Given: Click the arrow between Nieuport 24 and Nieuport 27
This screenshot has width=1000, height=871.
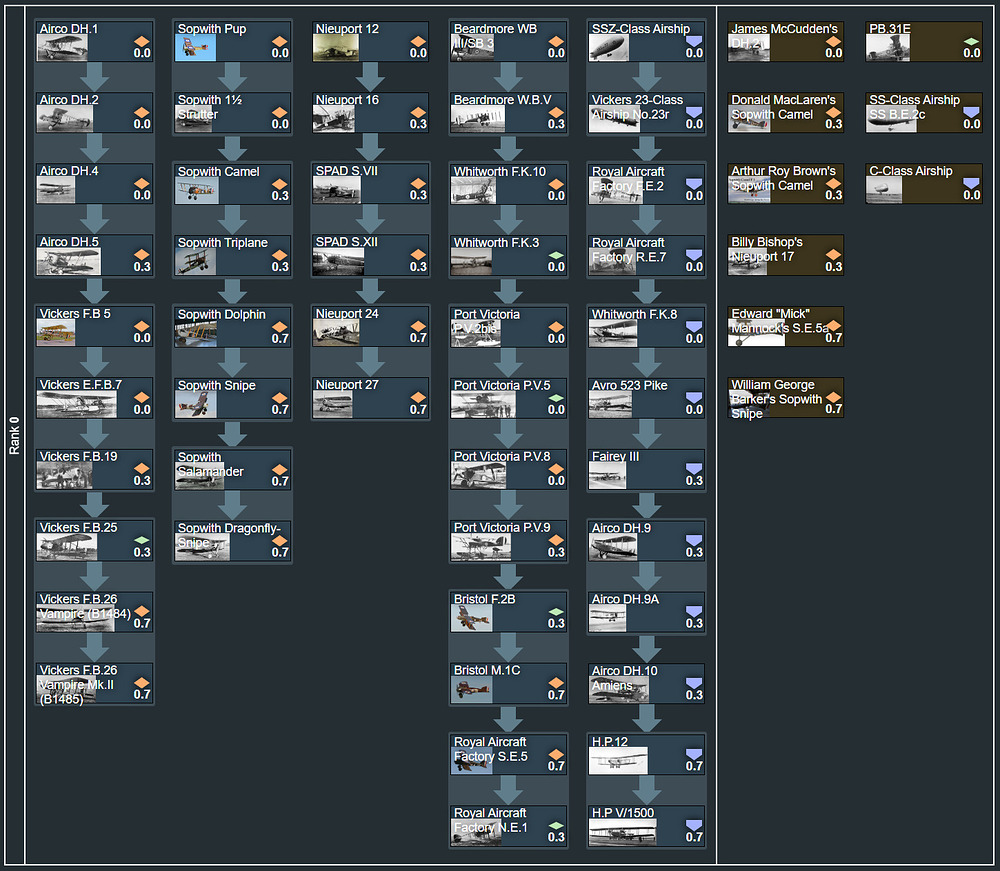Looking at the screenshot, I should 371,362.
